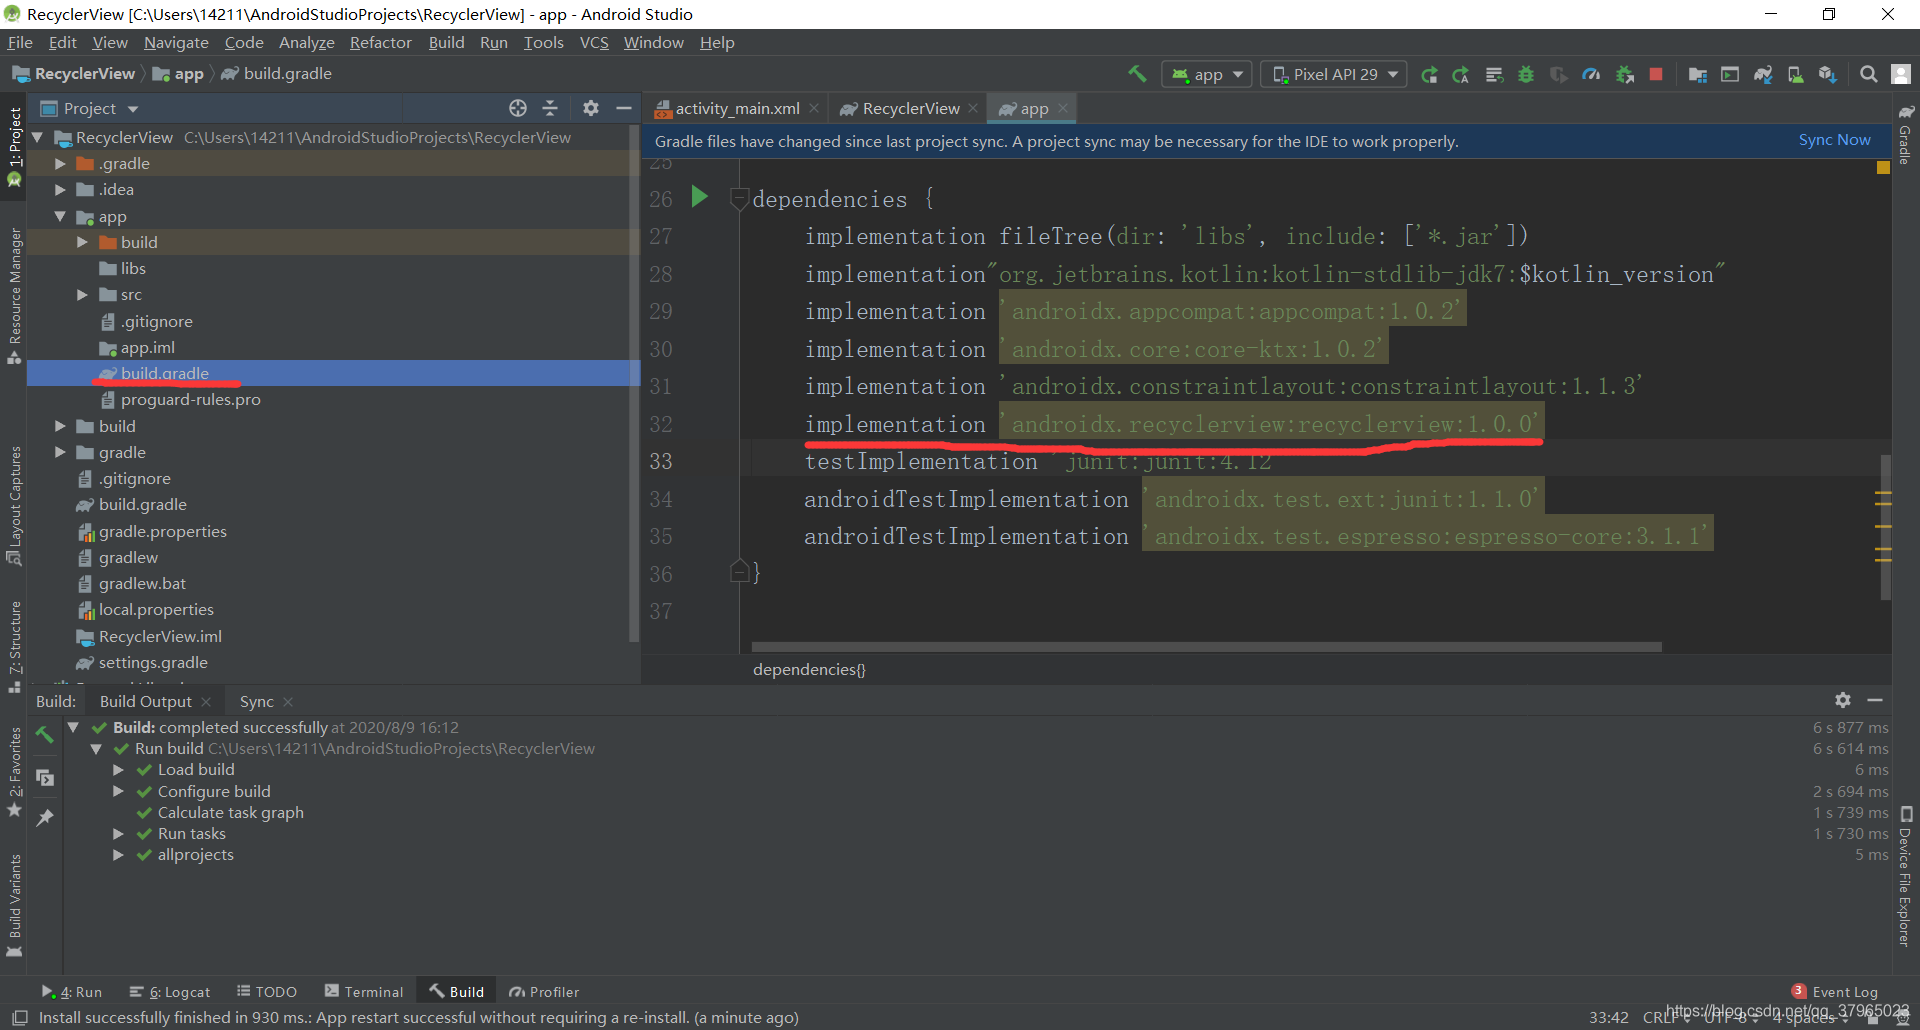The width and height of the screenshot is (1920, 1030).
Task: Click the Sync Now link
Action: 1834,140
